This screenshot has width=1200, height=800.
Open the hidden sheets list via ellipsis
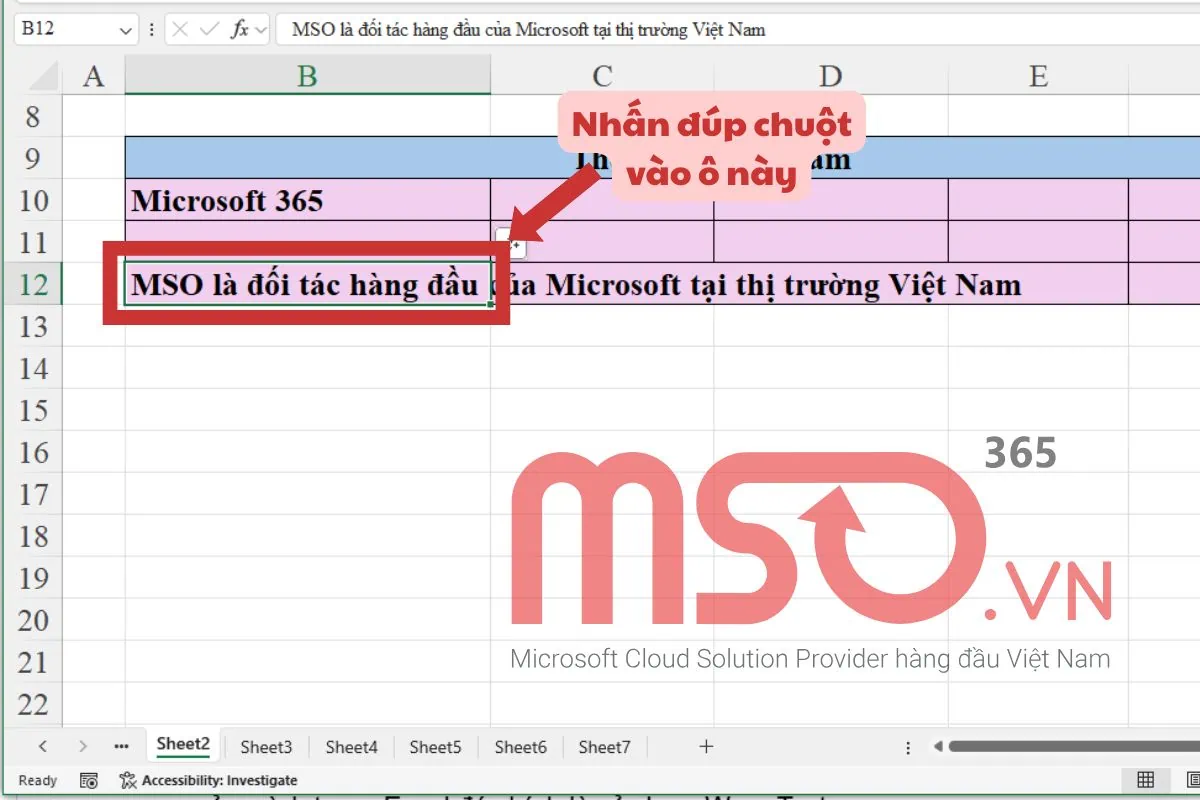tap(122, 746)
